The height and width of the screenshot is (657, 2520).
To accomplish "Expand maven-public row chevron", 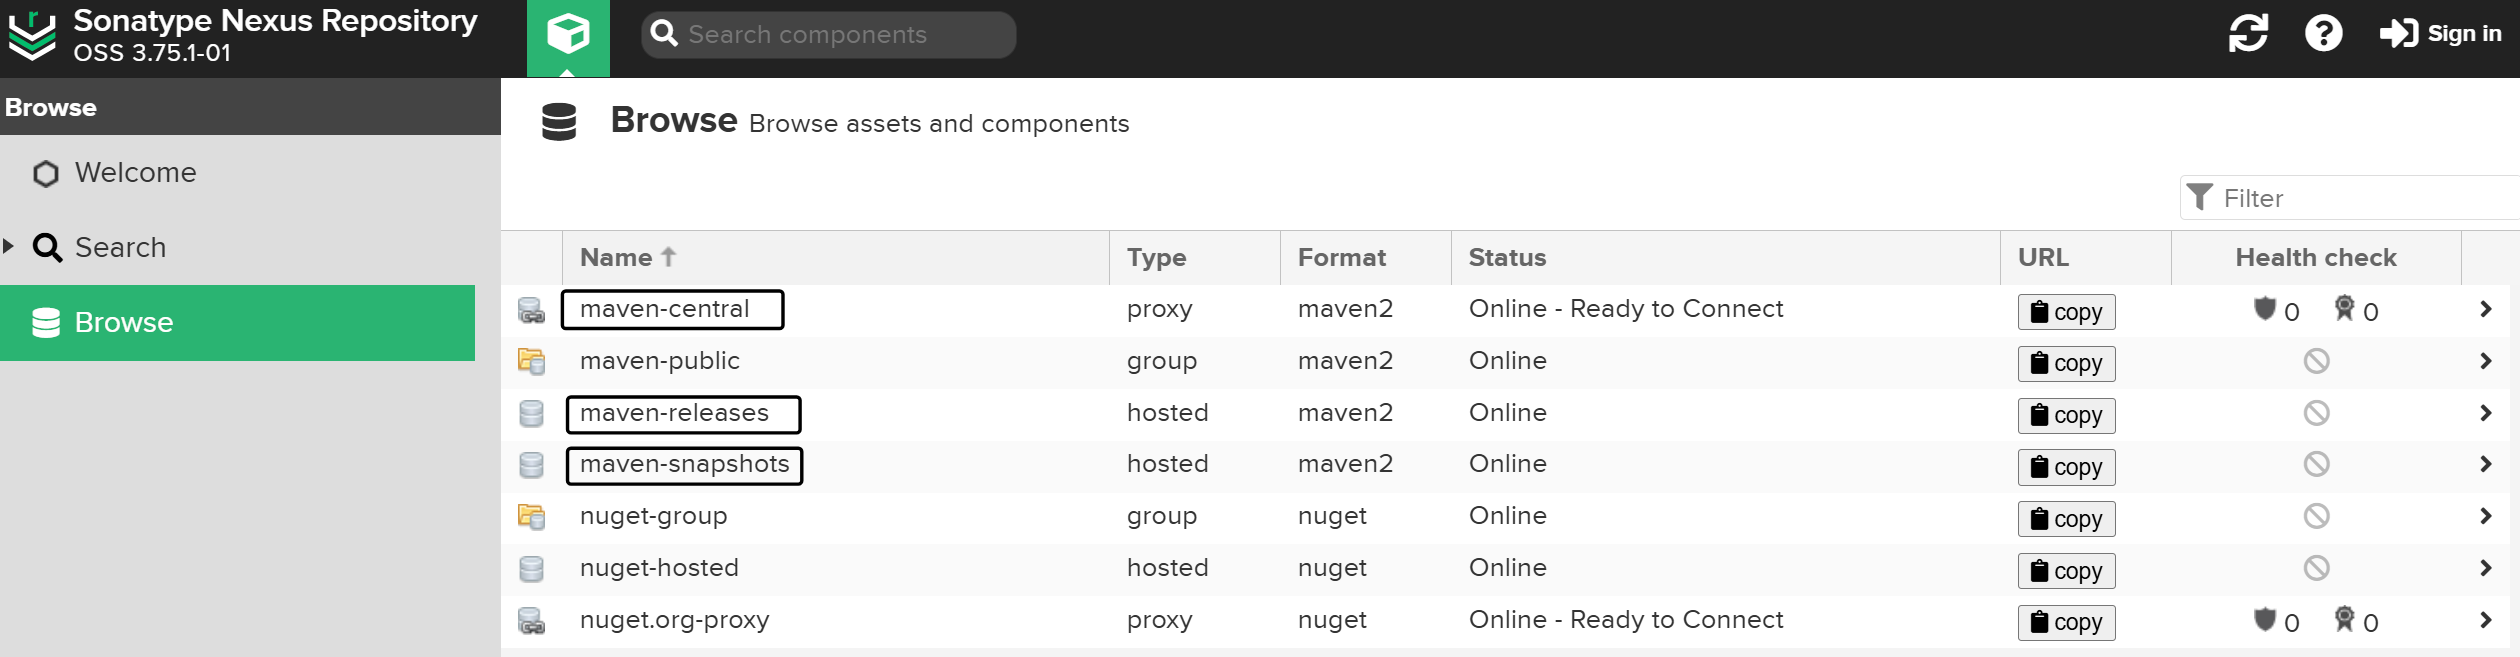I will coord(2486,361).
